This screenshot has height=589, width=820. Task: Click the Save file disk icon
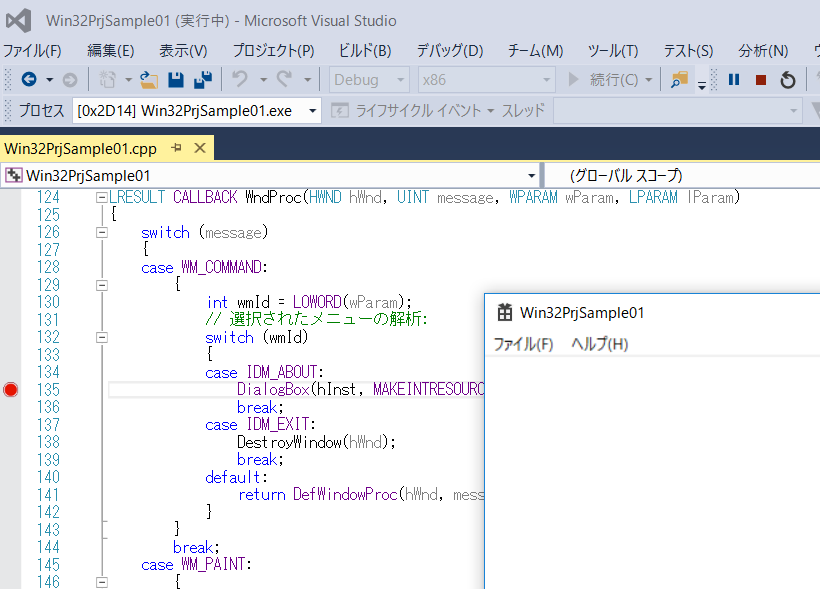176,80
